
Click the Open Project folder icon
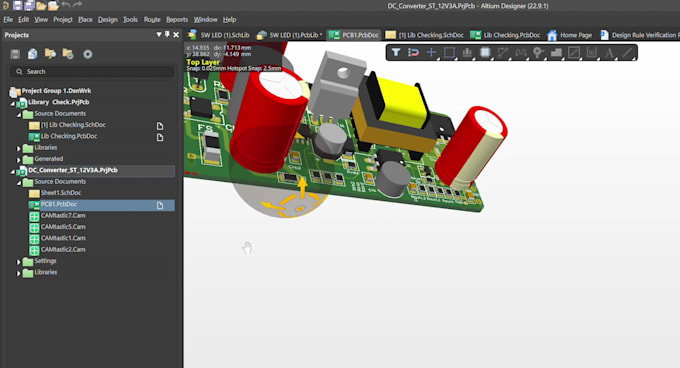tap(53, 5)
